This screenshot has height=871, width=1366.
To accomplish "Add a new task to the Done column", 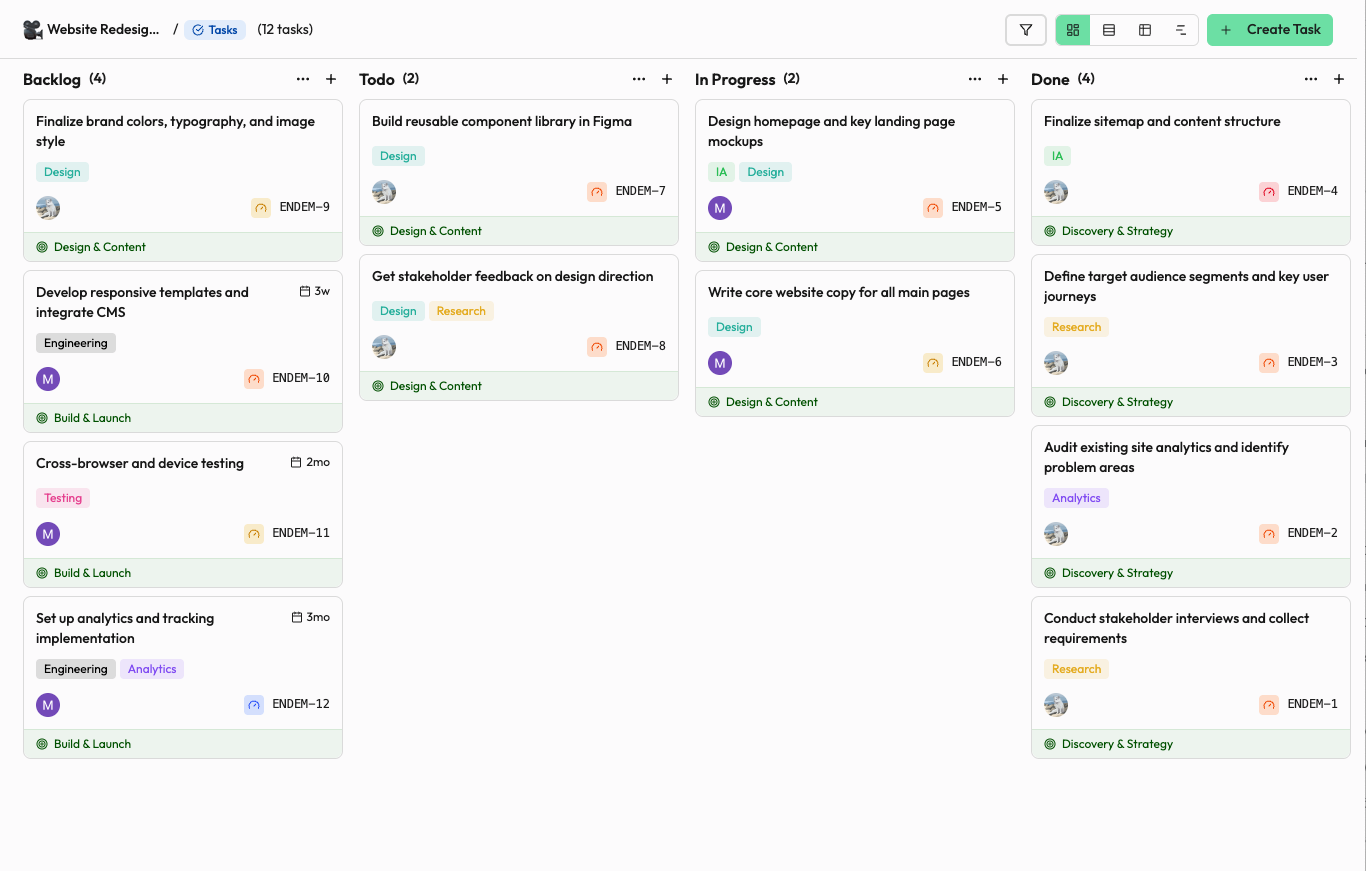I will pos(1339,78).
